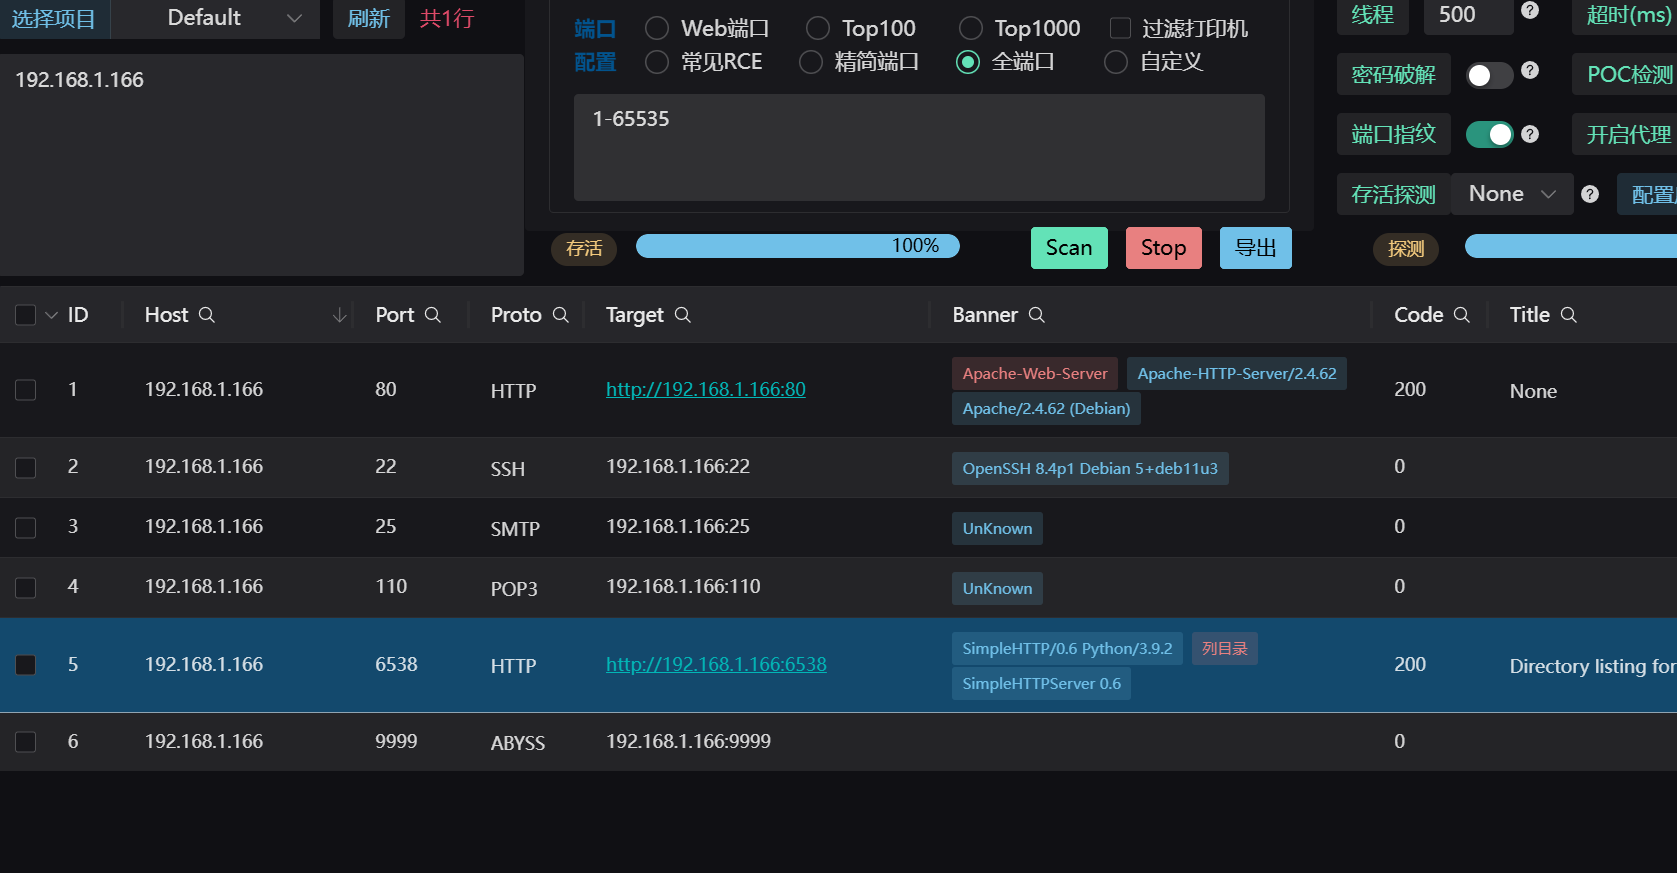This screenshot has width=1677, height=873.
Task: Toggle the 密码破解 switch on
Action: [1489, 75]
